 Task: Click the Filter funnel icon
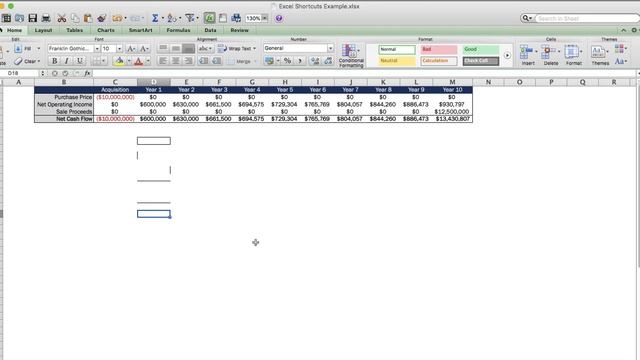click(189, 18)
